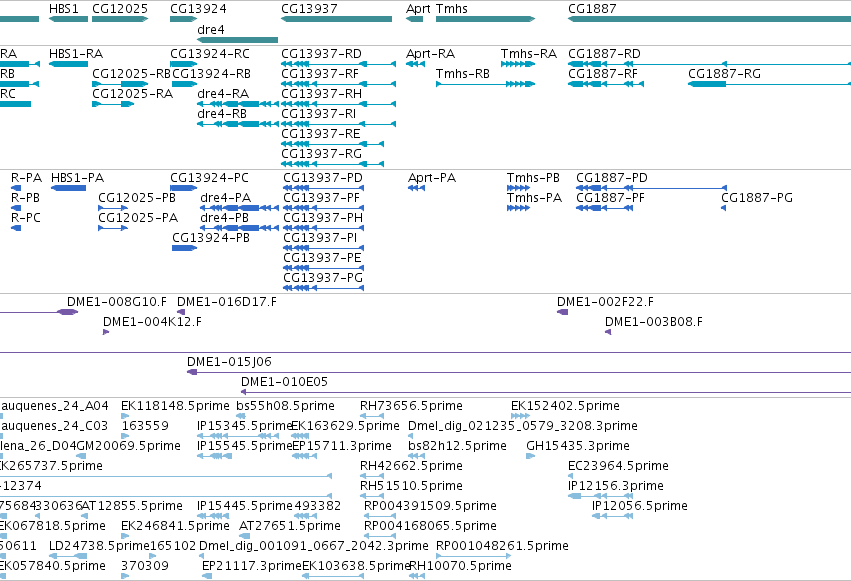The height and width of the screenshot is (581, 851).
Task: Select transcript CG13937-RF
Action: tap(339, 84)
